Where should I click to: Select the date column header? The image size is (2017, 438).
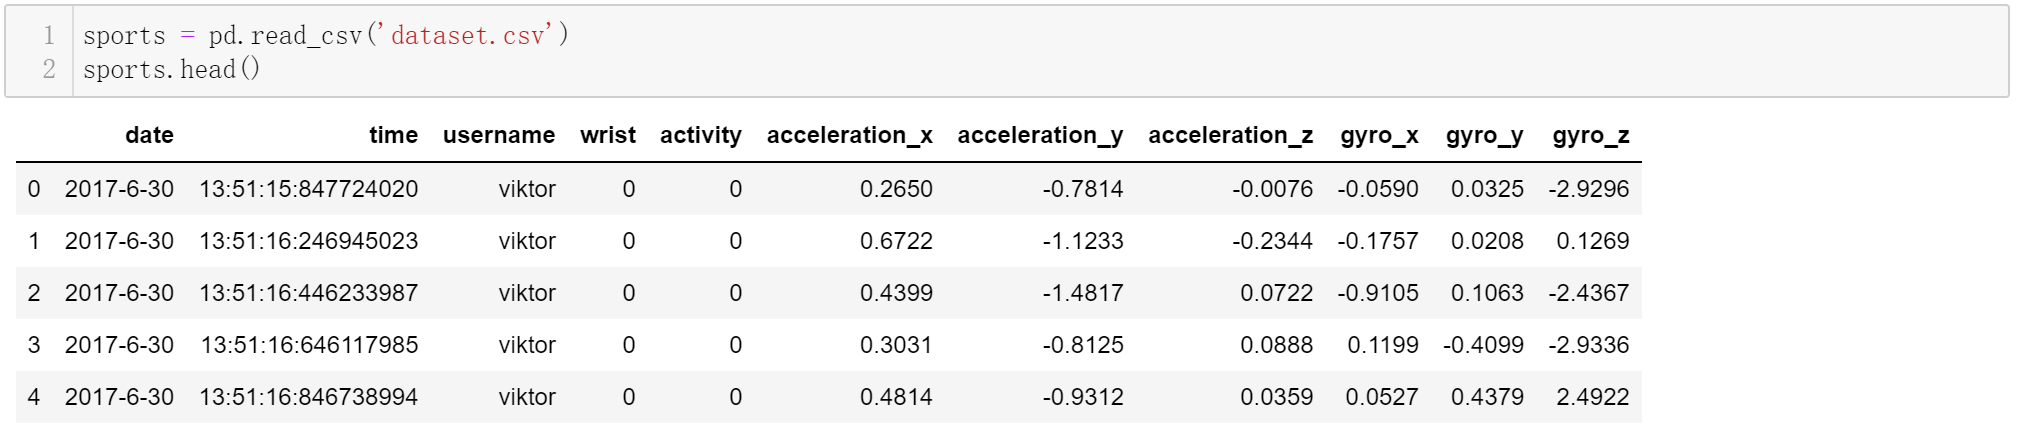150,135
